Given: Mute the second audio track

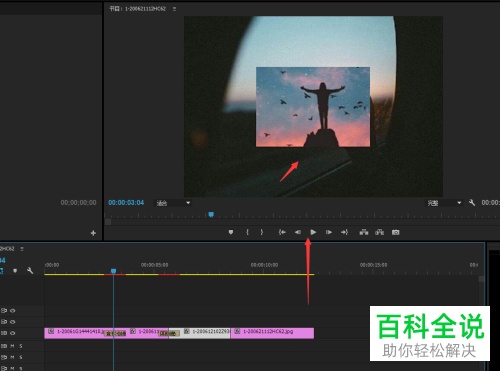Looking at the screenshot, I should pos(12,357).
